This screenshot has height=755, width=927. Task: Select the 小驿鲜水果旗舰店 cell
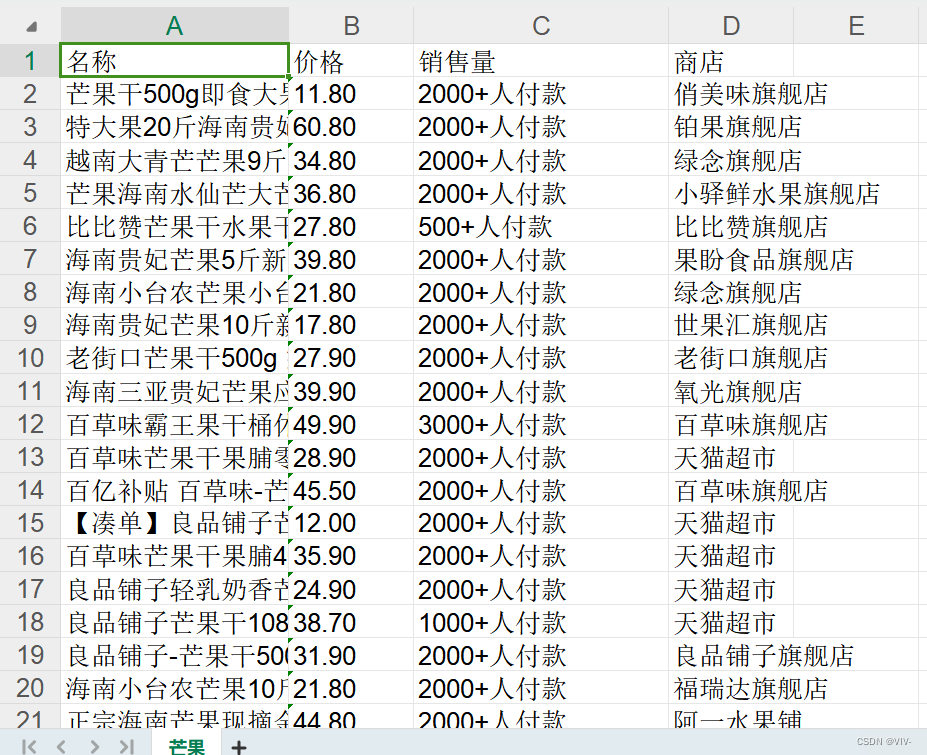tap(731, 193)
